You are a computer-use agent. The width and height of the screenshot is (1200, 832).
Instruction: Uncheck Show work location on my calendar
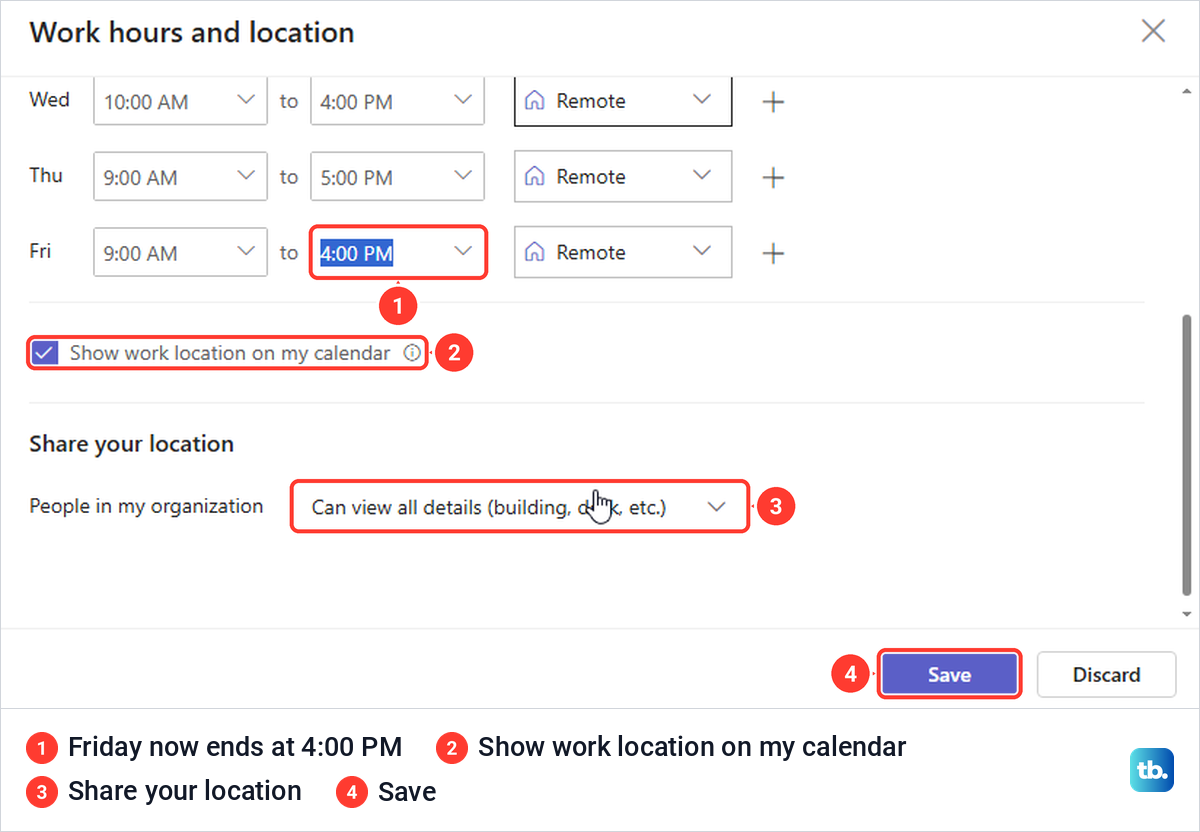(x=44, y=353)
